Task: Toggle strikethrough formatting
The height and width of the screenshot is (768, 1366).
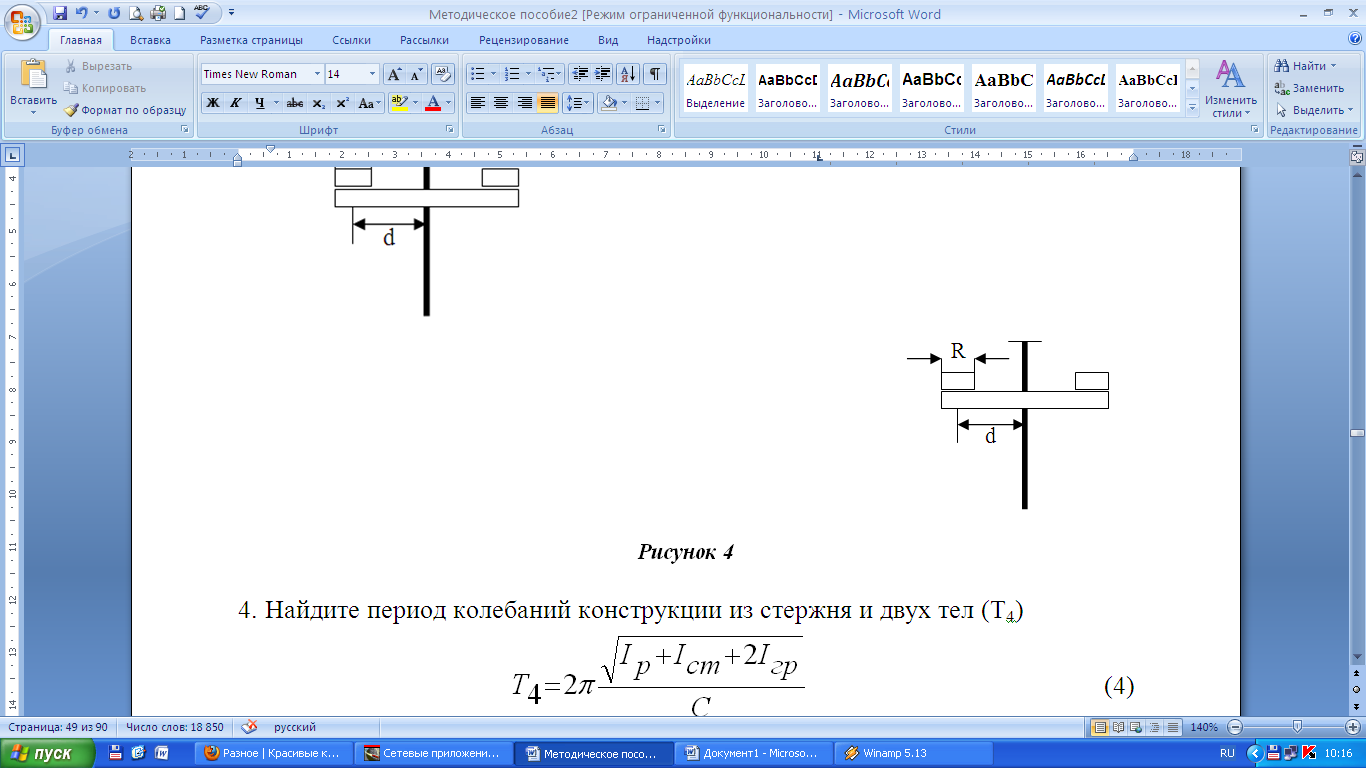Action: 295,103
